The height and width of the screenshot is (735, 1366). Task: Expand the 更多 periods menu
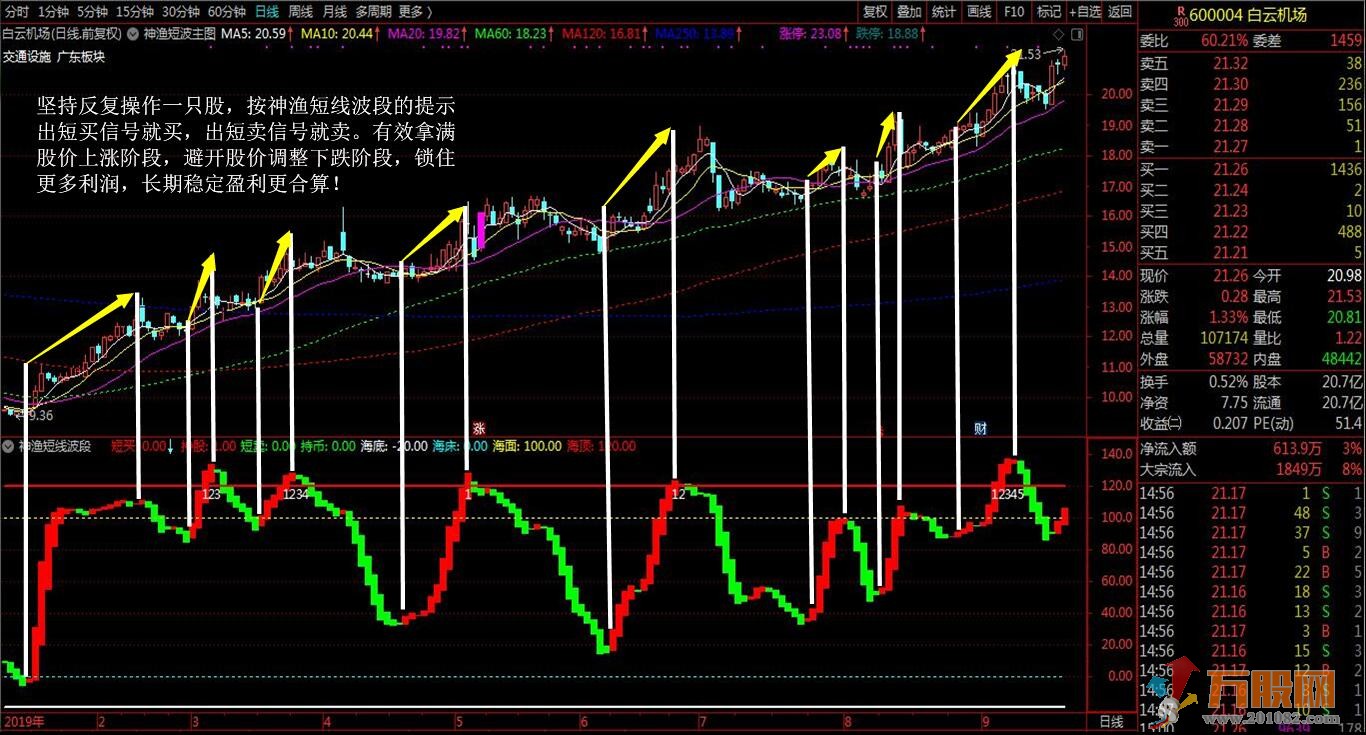tap(415, 11)
